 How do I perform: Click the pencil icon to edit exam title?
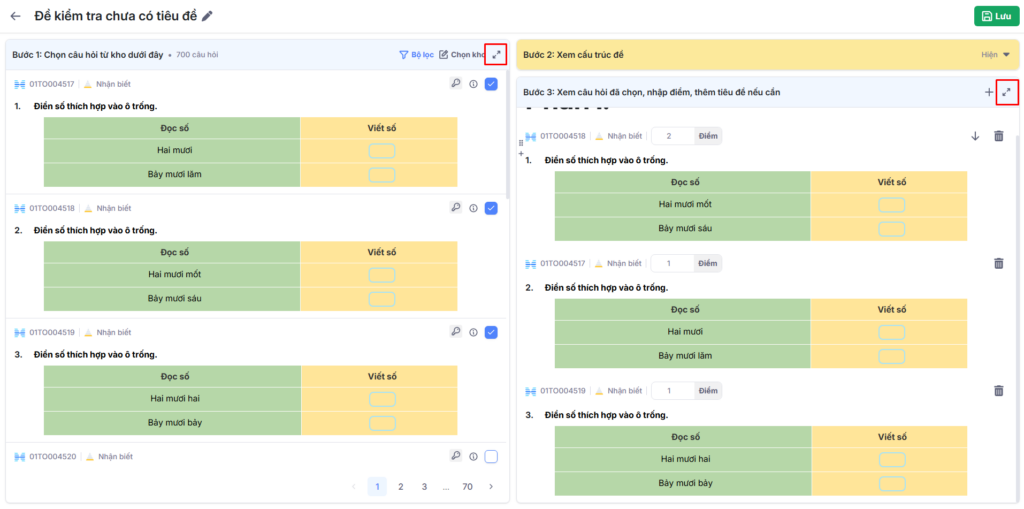click(x=207, y=16)
